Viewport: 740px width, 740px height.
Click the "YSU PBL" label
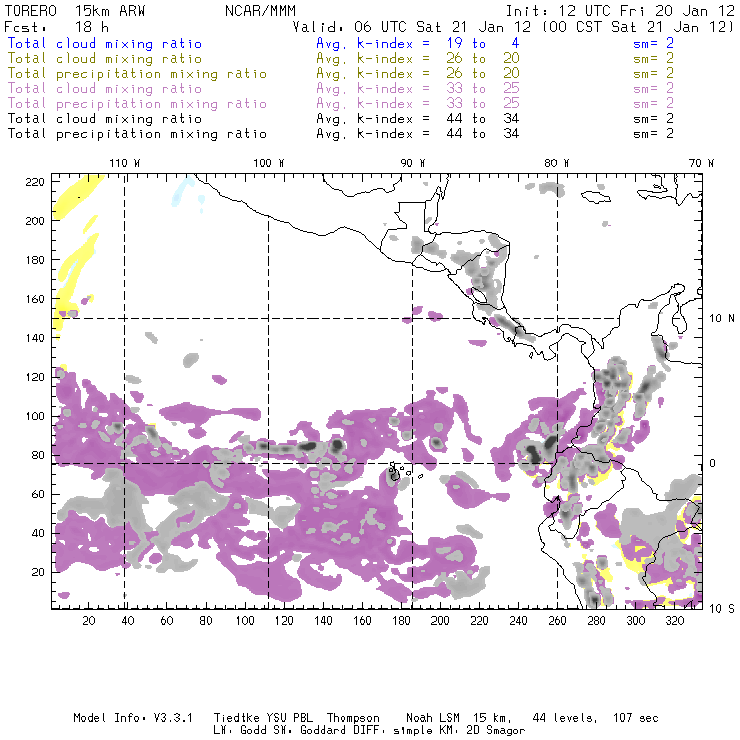coord(289,718)
